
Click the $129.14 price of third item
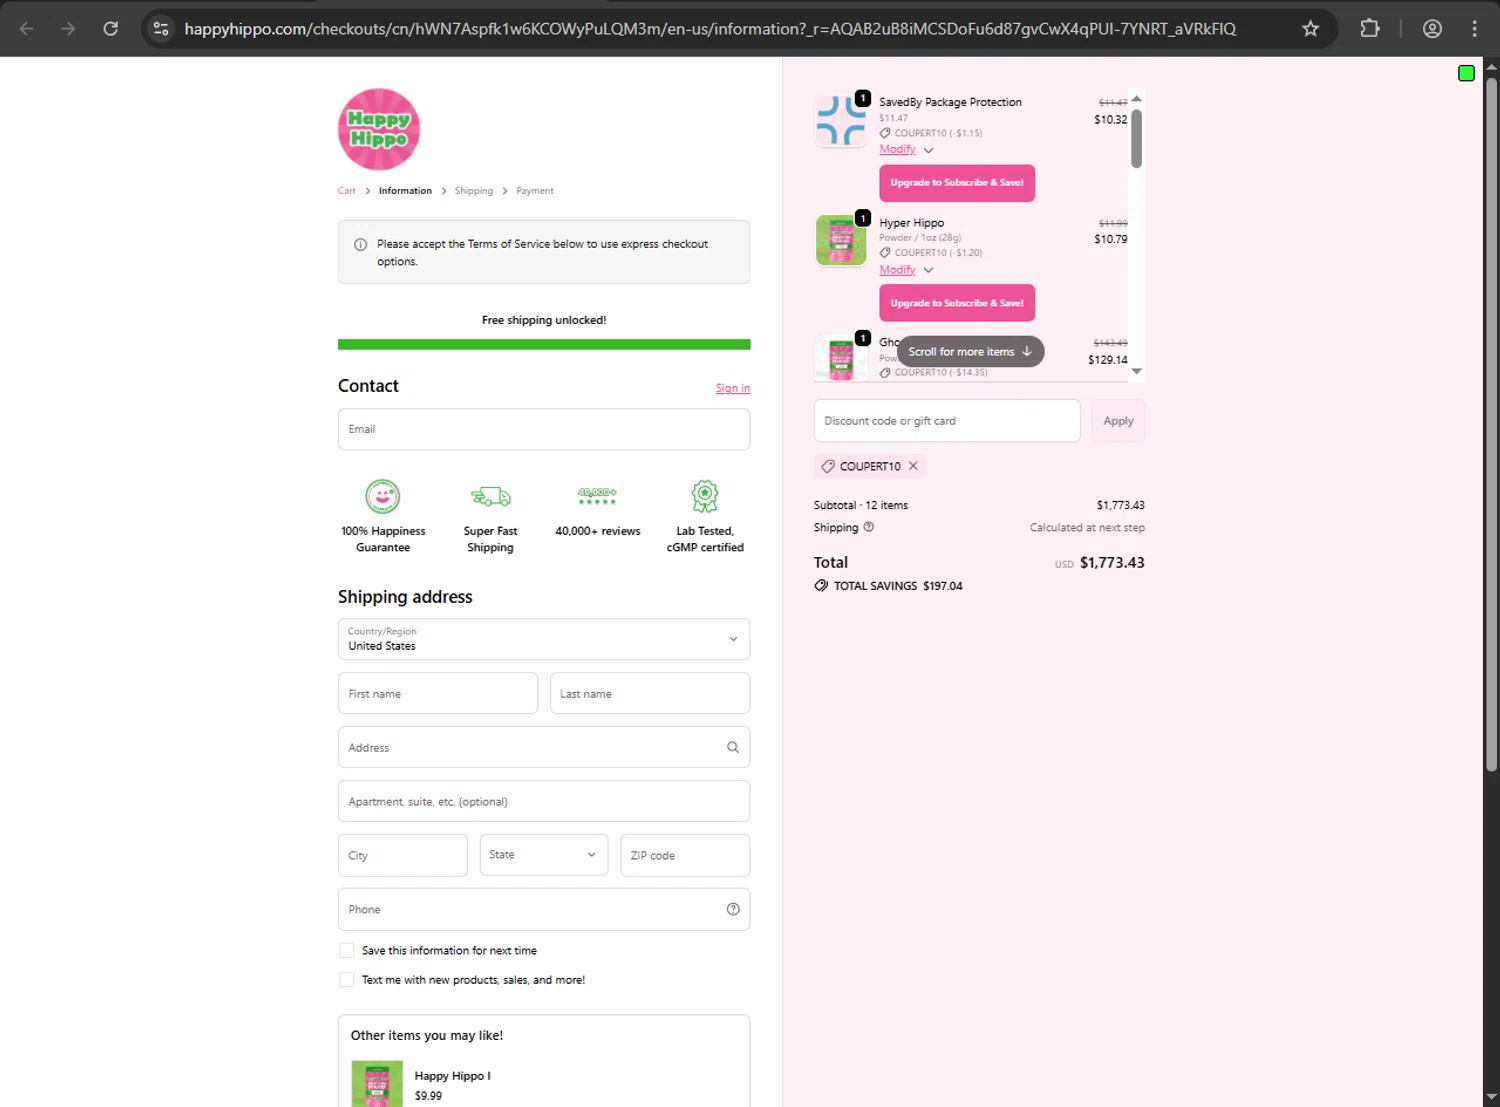pyautogui.click(x=1108, y=360)
